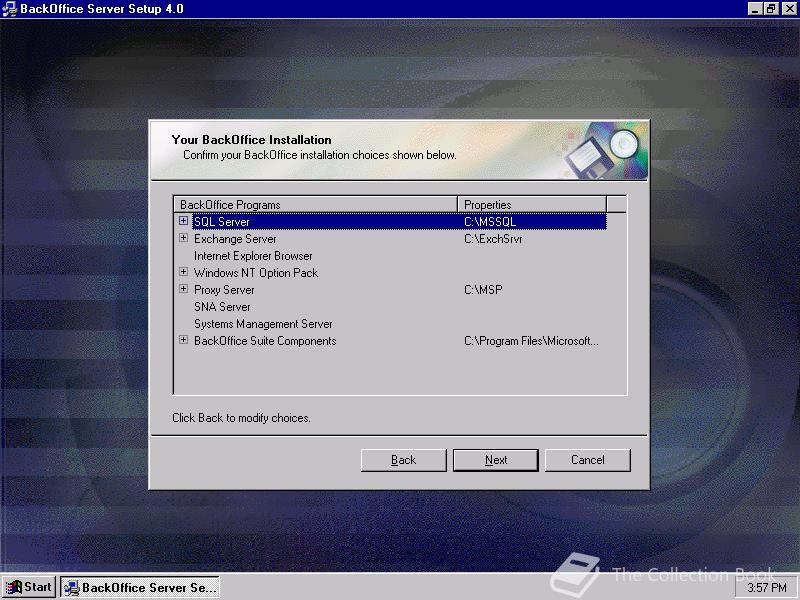Select Windows NT Option Pack entry
Viewport: 800px width, 600px height.
tap(256, 273)
